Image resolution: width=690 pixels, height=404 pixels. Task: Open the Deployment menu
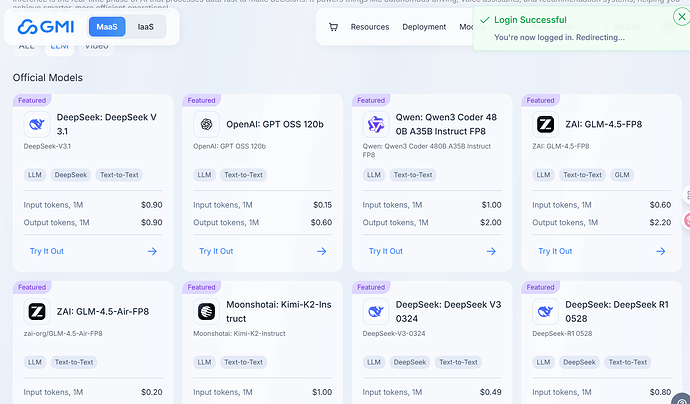coord(424,27)
